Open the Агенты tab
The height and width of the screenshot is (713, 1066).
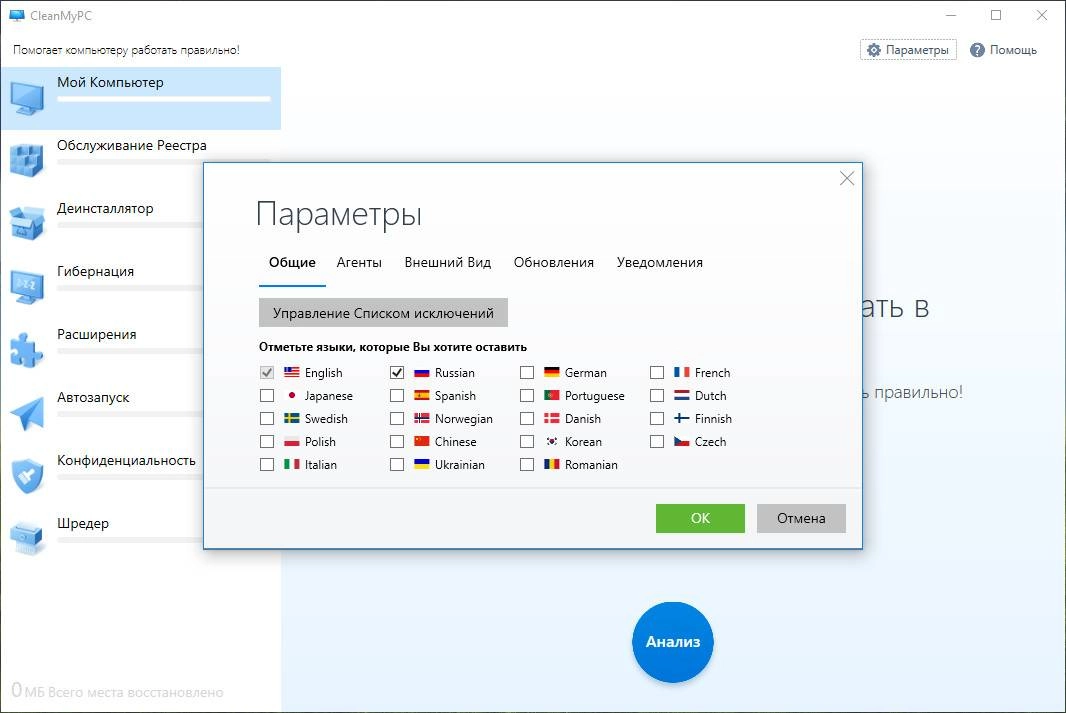(359, 263)
